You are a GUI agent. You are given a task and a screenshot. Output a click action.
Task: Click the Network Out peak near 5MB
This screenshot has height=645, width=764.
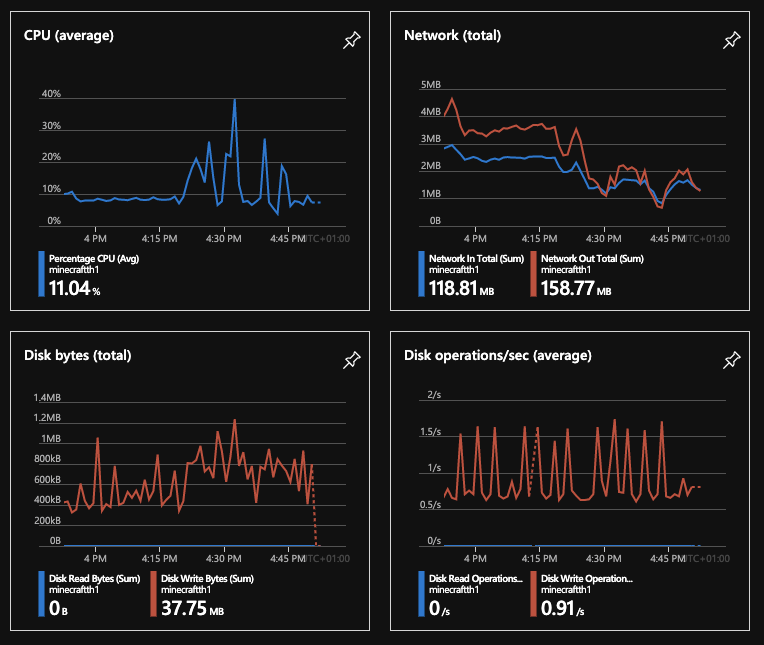tap(452, 99)
